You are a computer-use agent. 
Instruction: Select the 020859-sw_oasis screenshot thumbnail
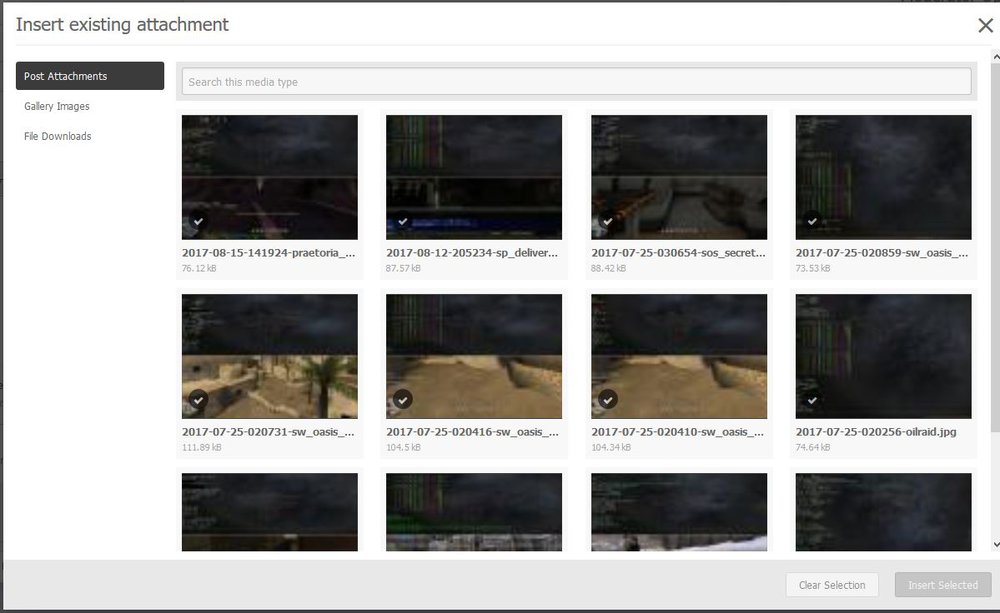click(883, 177)
